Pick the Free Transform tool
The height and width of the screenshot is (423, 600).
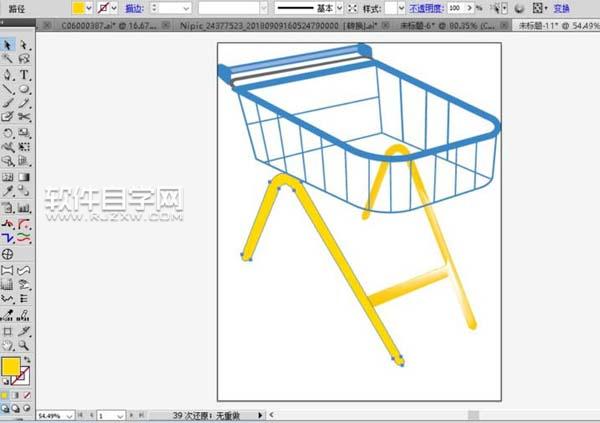[x=24, y=147]
